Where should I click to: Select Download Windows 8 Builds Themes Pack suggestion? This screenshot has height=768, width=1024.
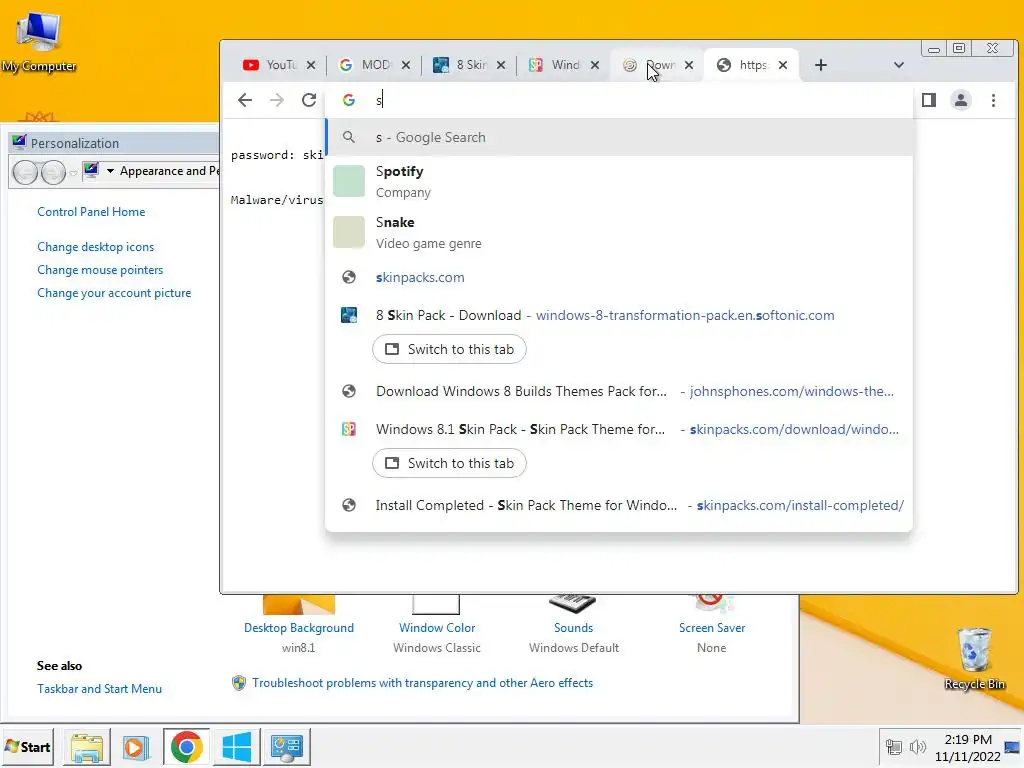click(x=619, y=391)
